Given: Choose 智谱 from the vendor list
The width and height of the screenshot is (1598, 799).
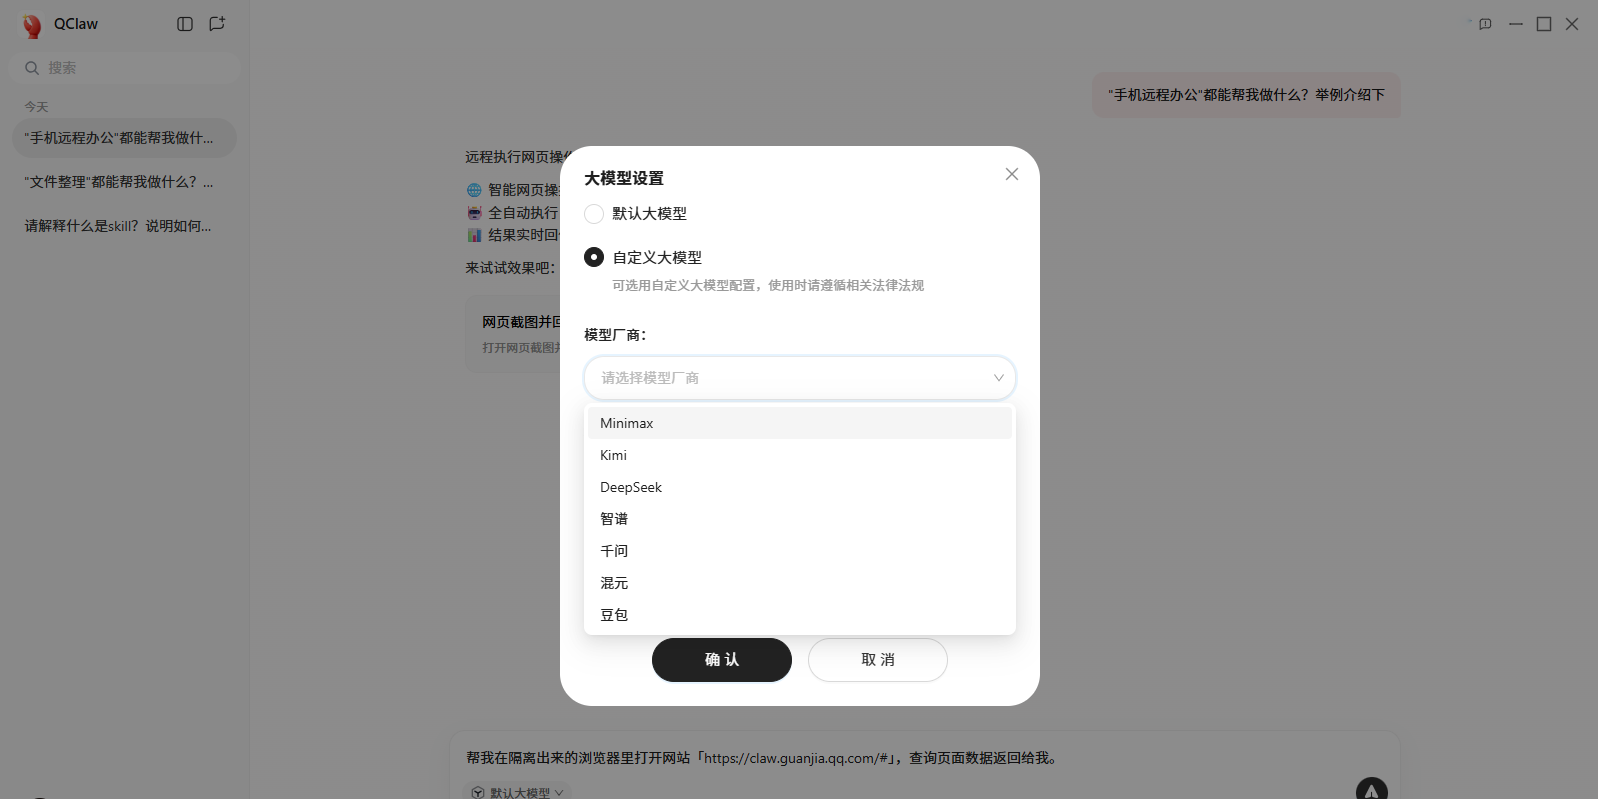Looking at the screenshot, I should click(x=800, y=519).
